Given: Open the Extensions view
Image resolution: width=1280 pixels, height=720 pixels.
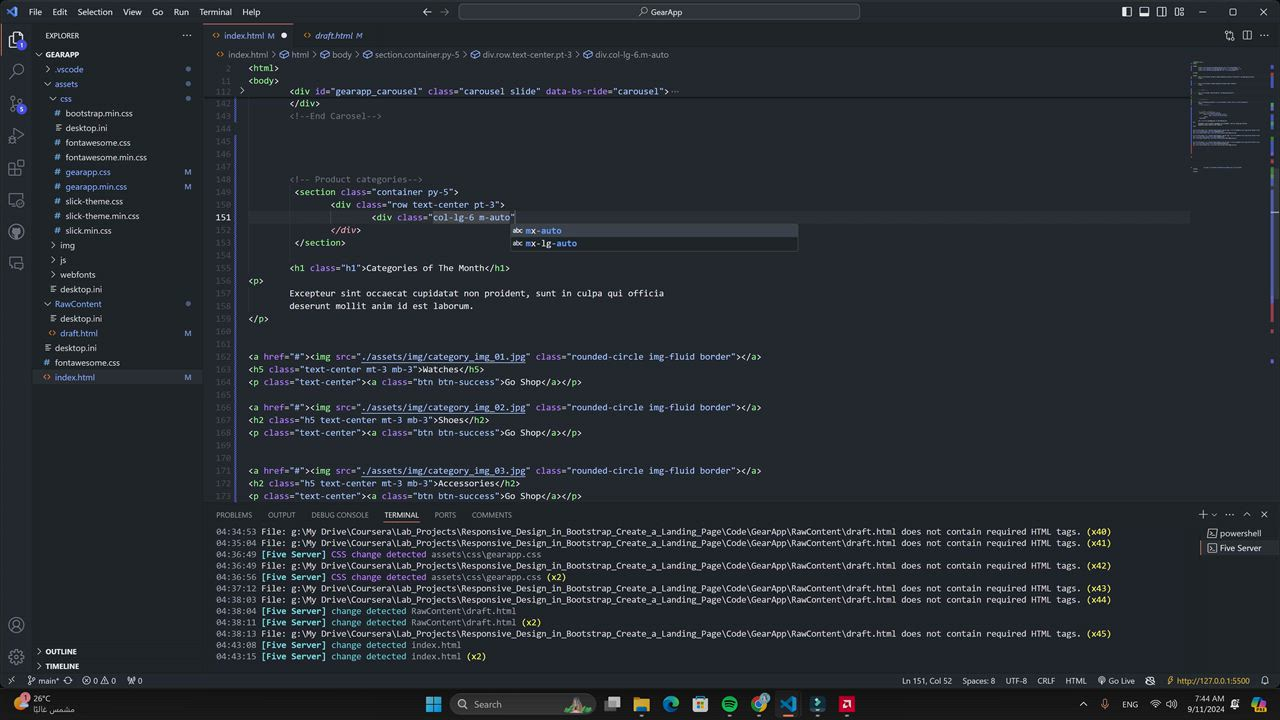Looking at the screenshot, I should click(16, 168).
